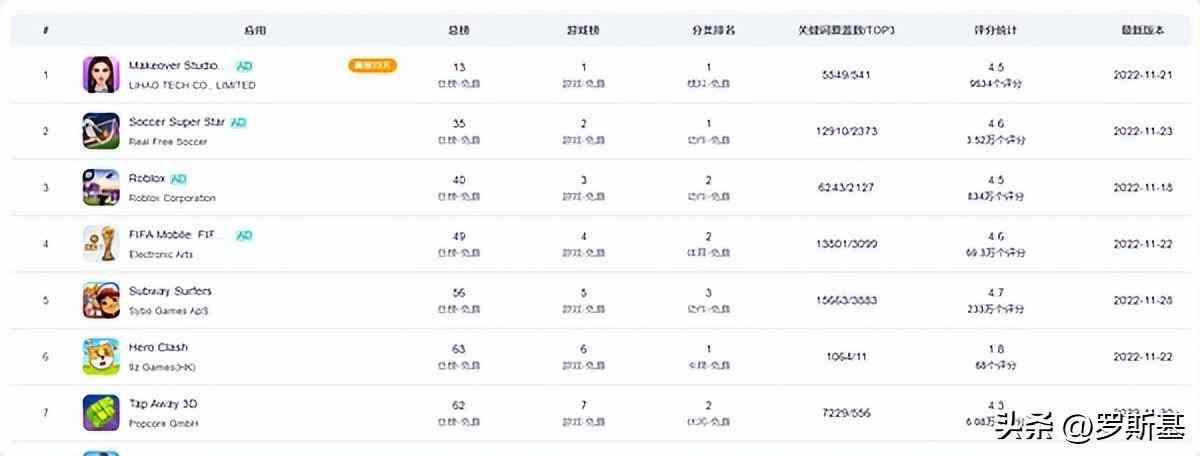
Task: Click the AD badge beside Roblox
Action: (x=179, y=179)
